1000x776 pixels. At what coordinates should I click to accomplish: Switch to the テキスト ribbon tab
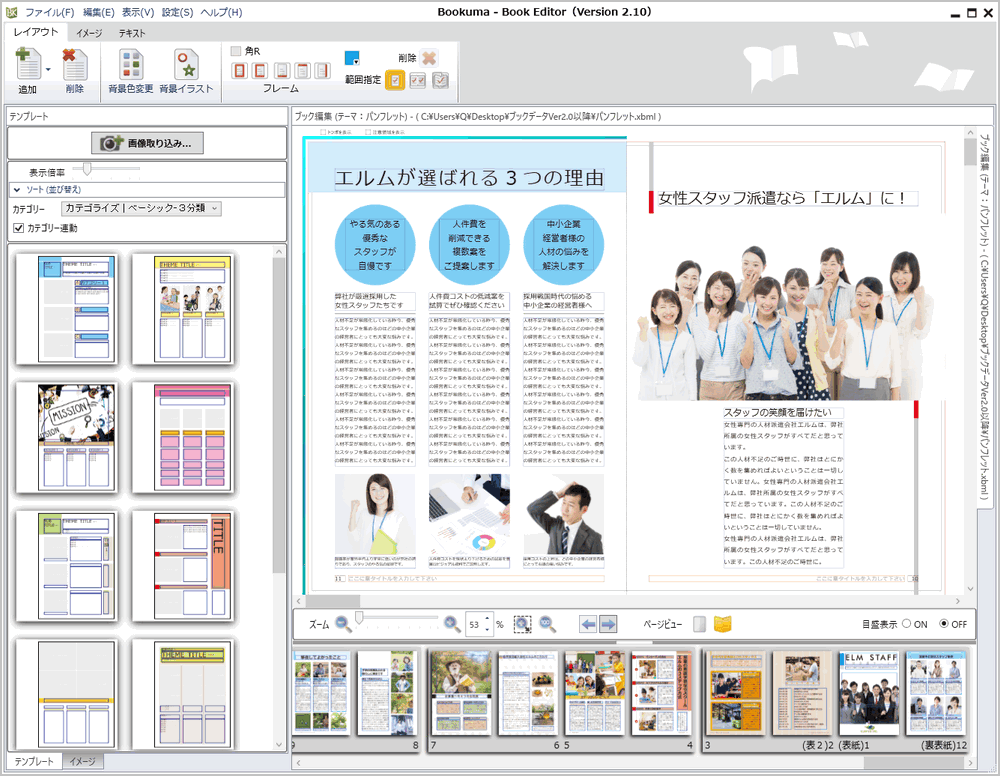(131, 33)
